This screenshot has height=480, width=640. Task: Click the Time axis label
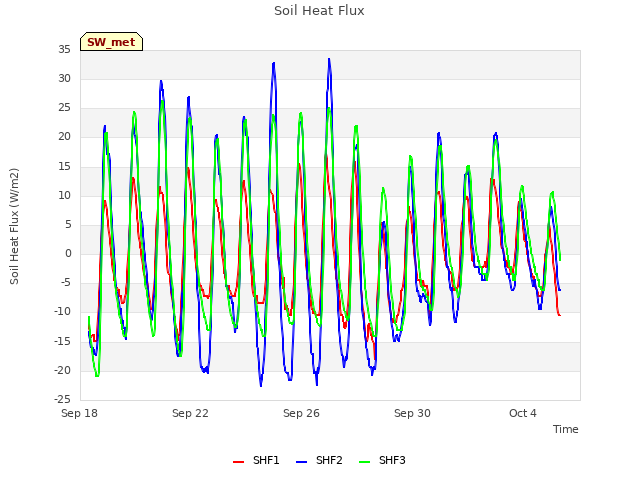(565, 429)
